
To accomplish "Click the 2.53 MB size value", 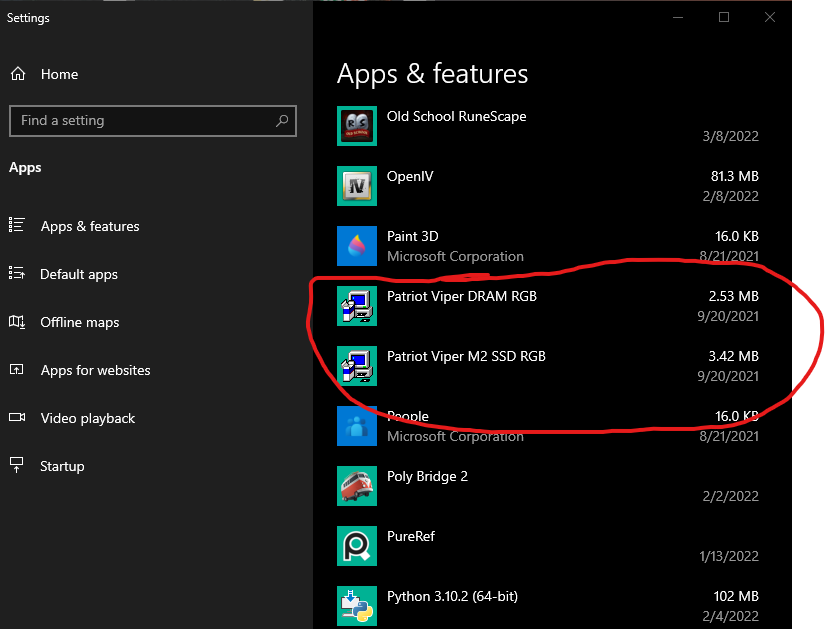I will [733, 296].
